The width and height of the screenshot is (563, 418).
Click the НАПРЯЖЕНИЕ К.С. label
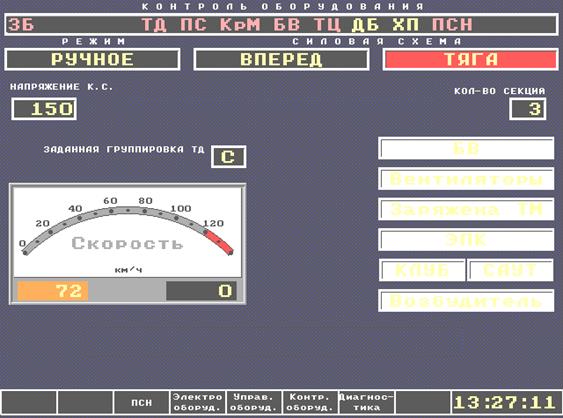click(x=61, y=87)
